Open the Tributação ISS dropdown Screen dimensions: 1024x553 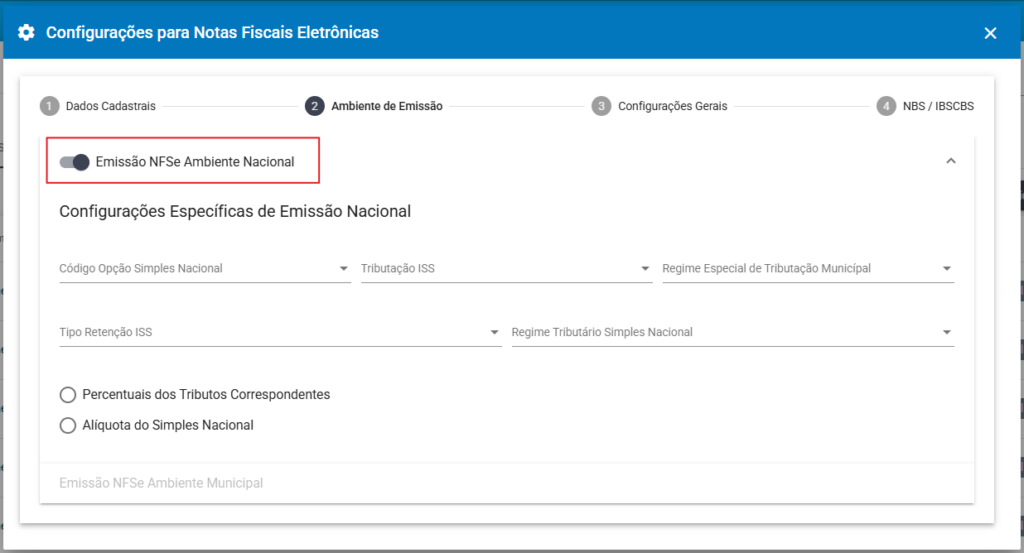(x=505, y=269)
